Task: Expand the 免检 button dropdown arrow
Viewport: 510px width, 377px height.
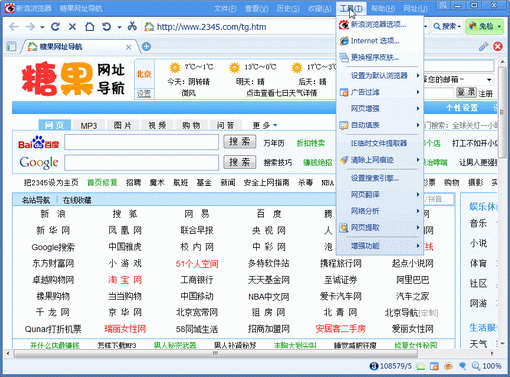Action: point(499,26)
